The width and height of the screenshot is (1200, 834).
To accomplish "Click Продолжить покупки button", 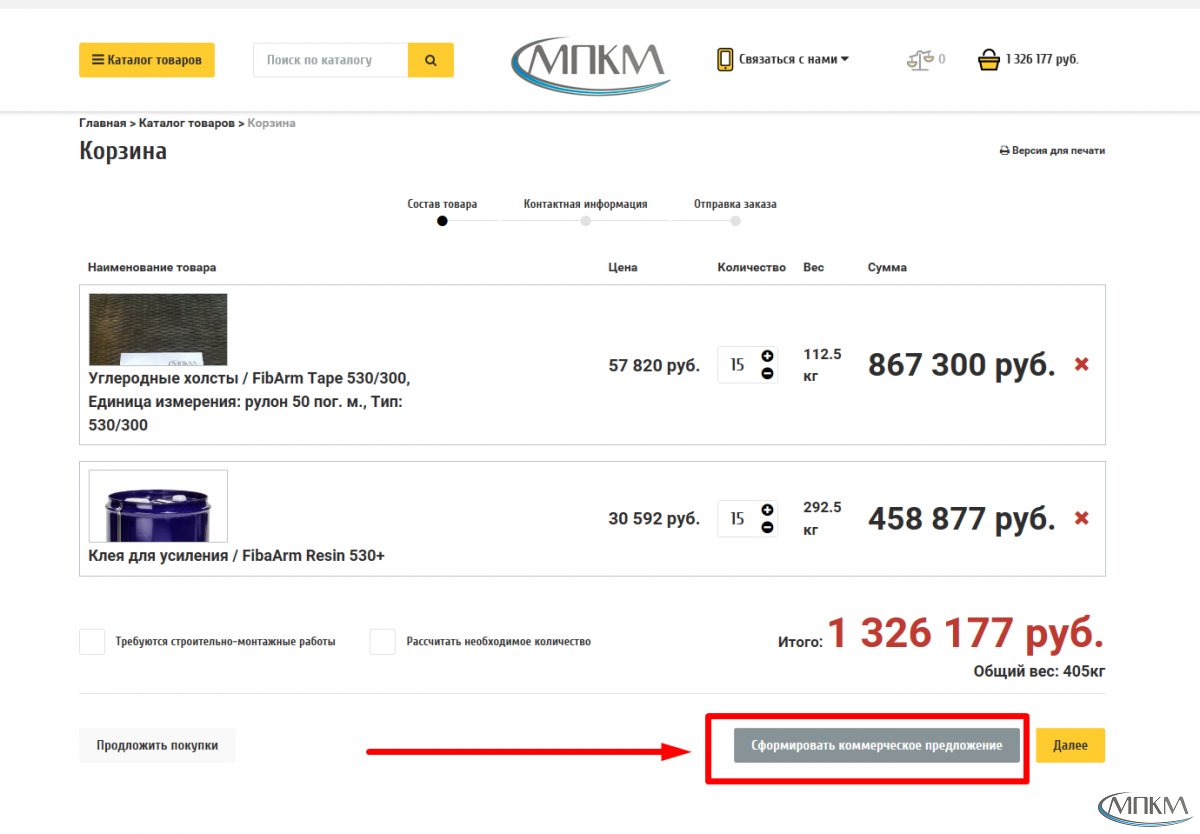I will 157,746.
